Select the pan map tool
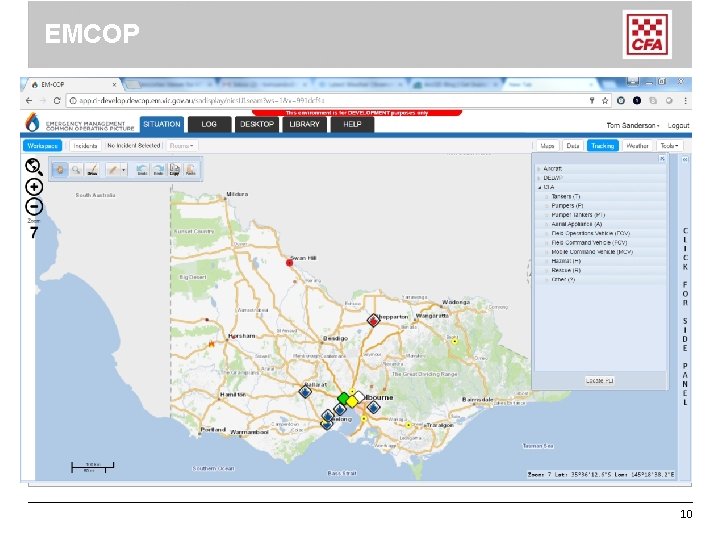Screen dimensions: 720x540 [x=60, y=170]
